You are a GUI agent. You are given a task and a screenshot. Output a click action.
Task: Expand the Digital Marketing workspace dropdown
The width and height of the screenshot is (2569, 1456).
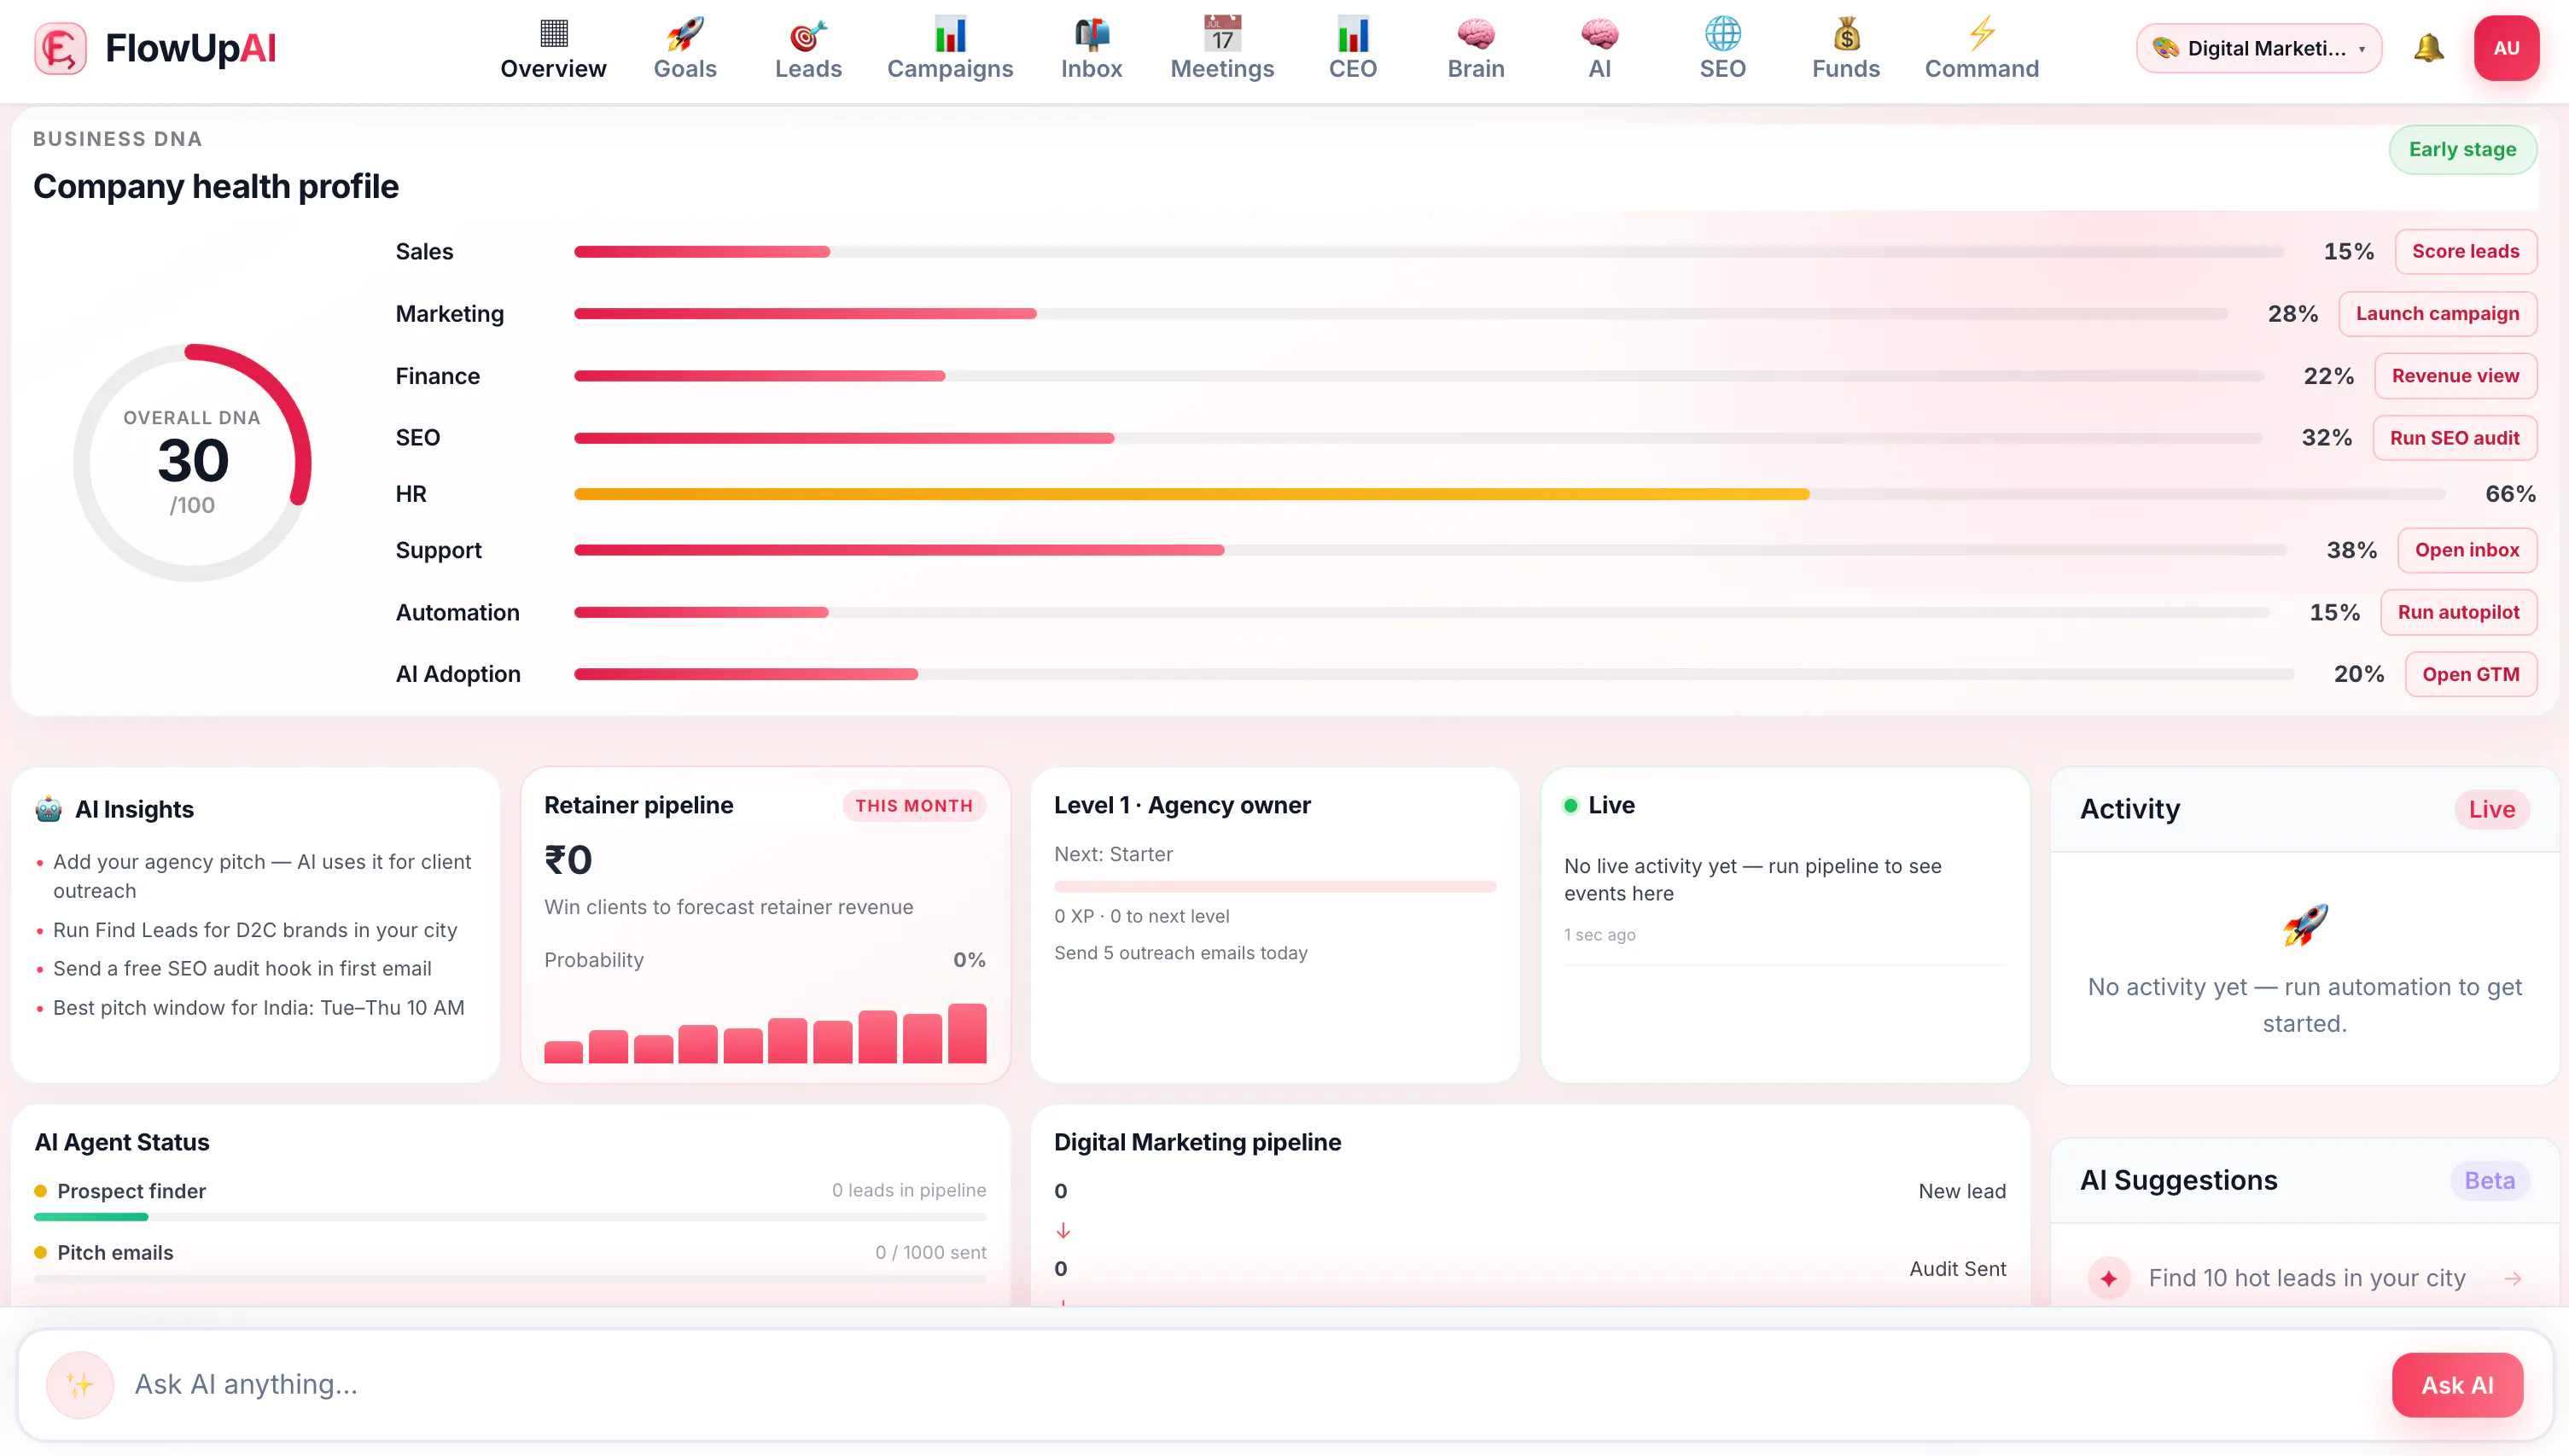2258,48
